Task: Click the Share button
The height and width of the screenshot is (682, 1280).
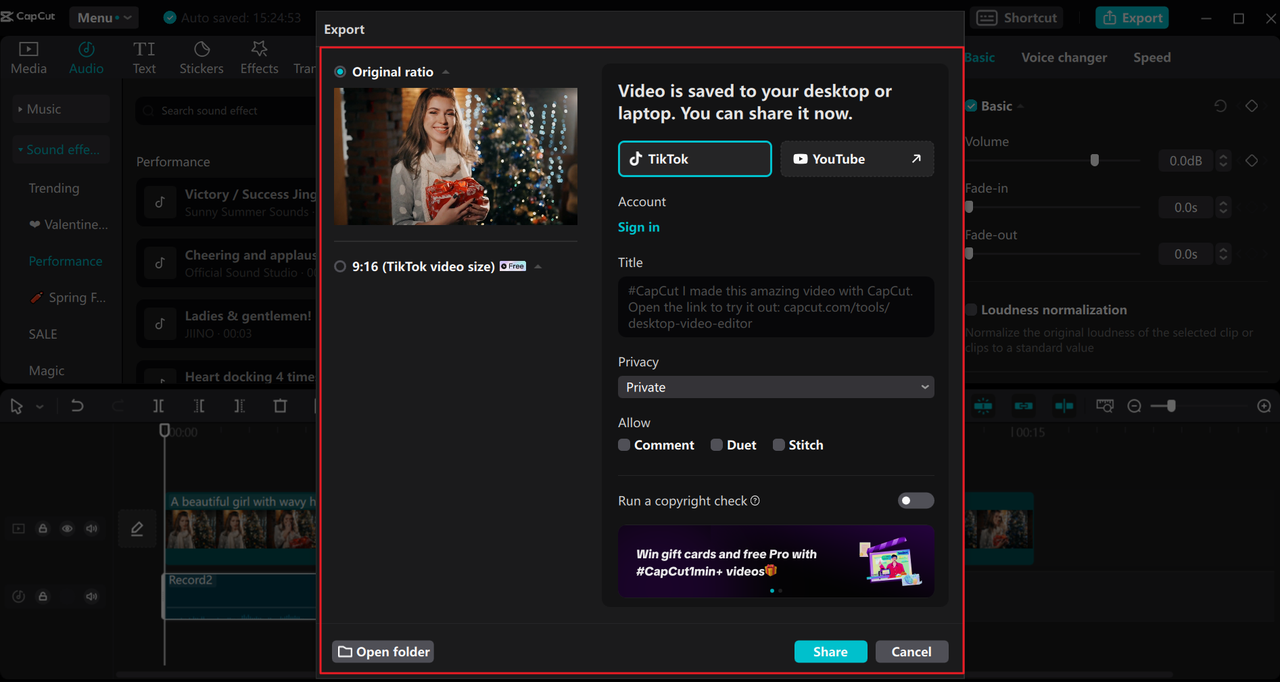Action: point(831,652)
